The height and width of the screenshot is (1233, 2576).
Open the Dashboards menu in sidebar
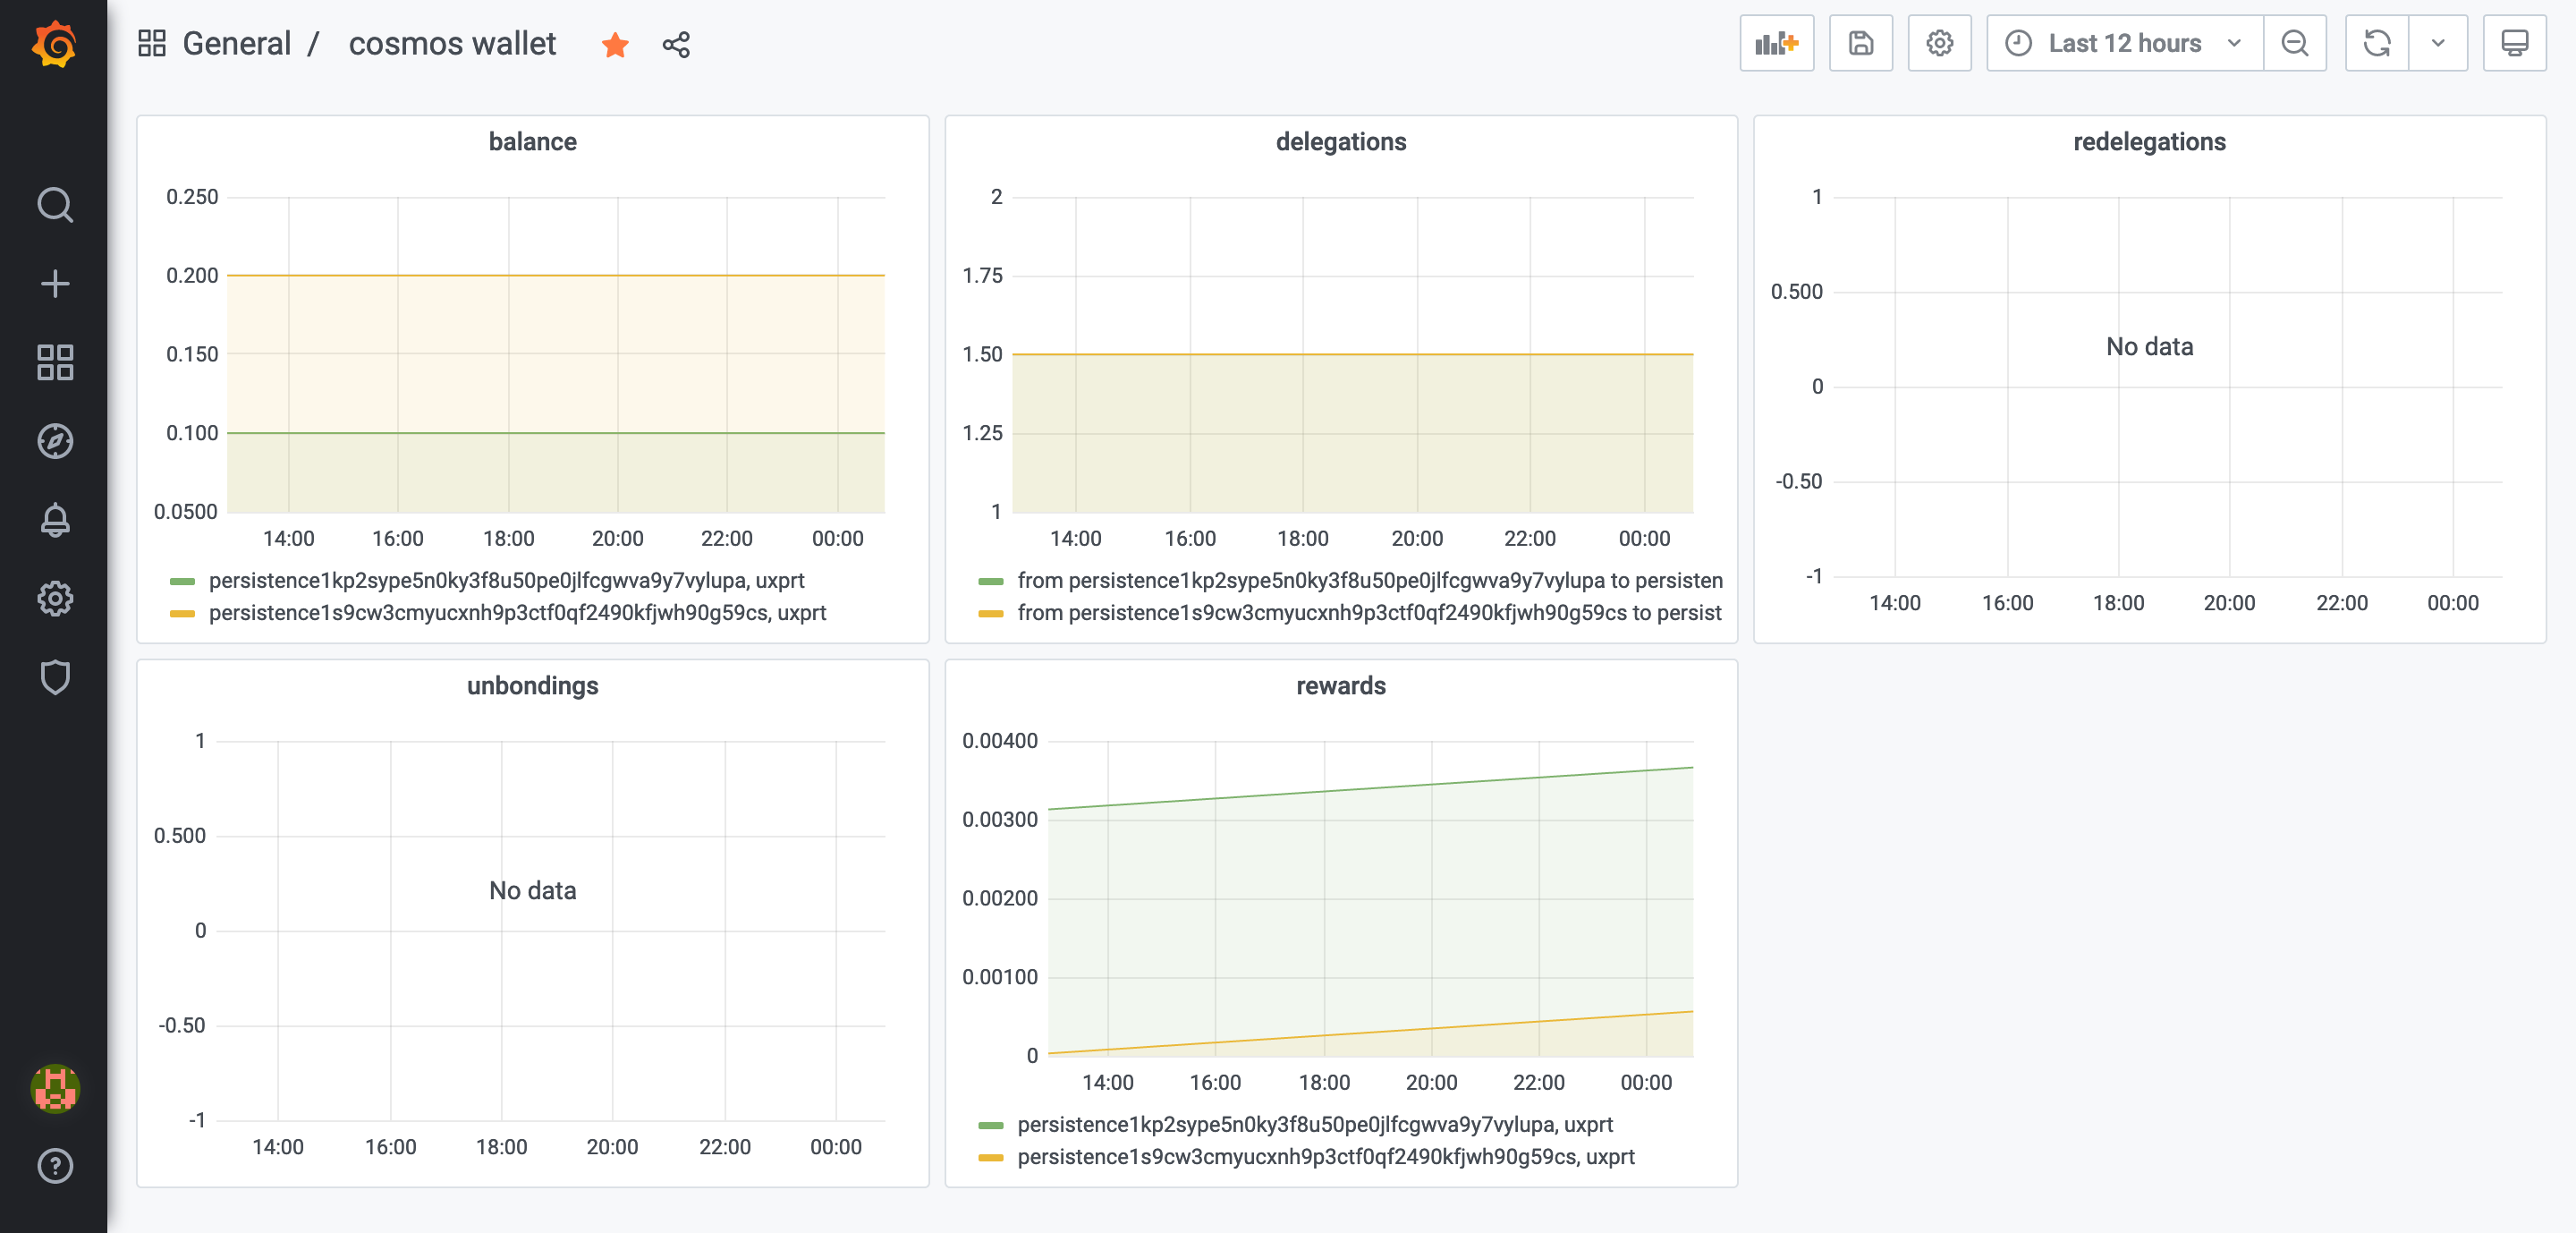pyautogui.click(x=54, y=363)
